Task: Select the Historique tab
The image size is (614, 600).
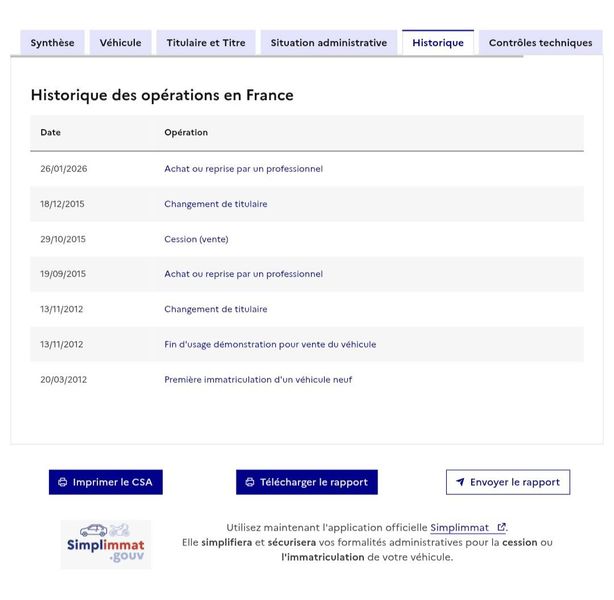Action: point(438,43)
